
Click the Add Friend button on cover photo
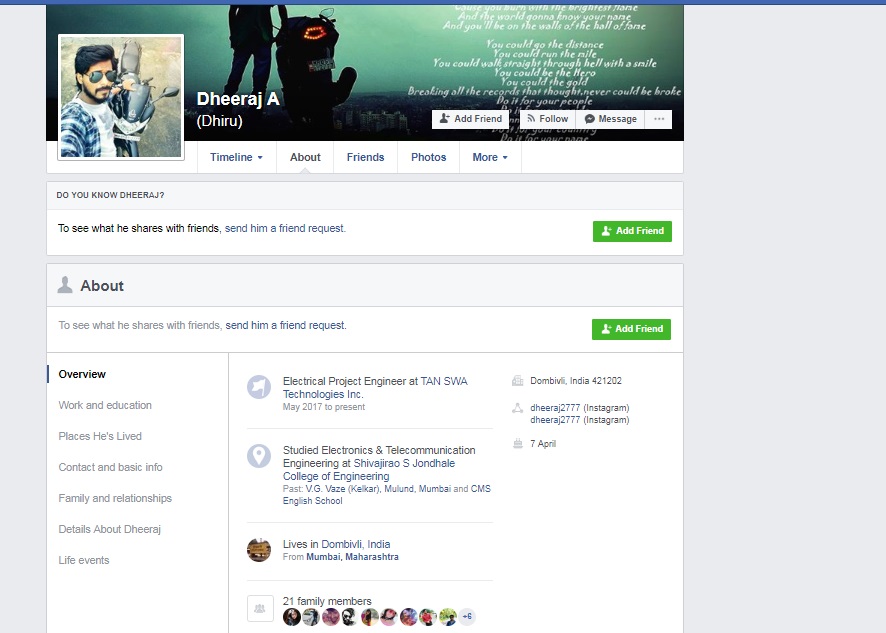(x=470, y=119)
